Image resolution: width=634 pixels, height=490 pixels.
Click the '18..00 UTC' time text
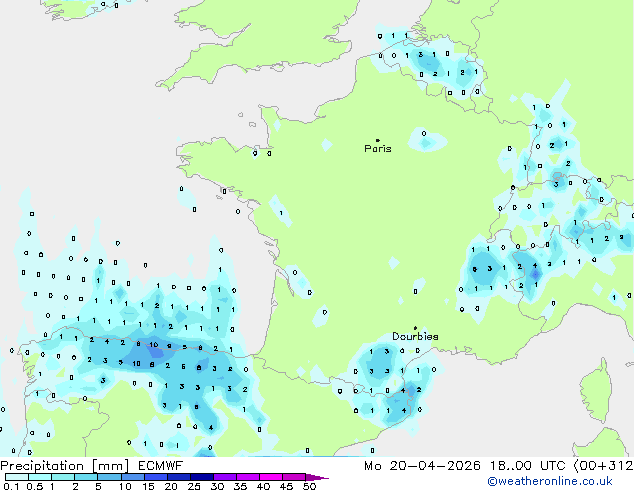click(527, 466)
